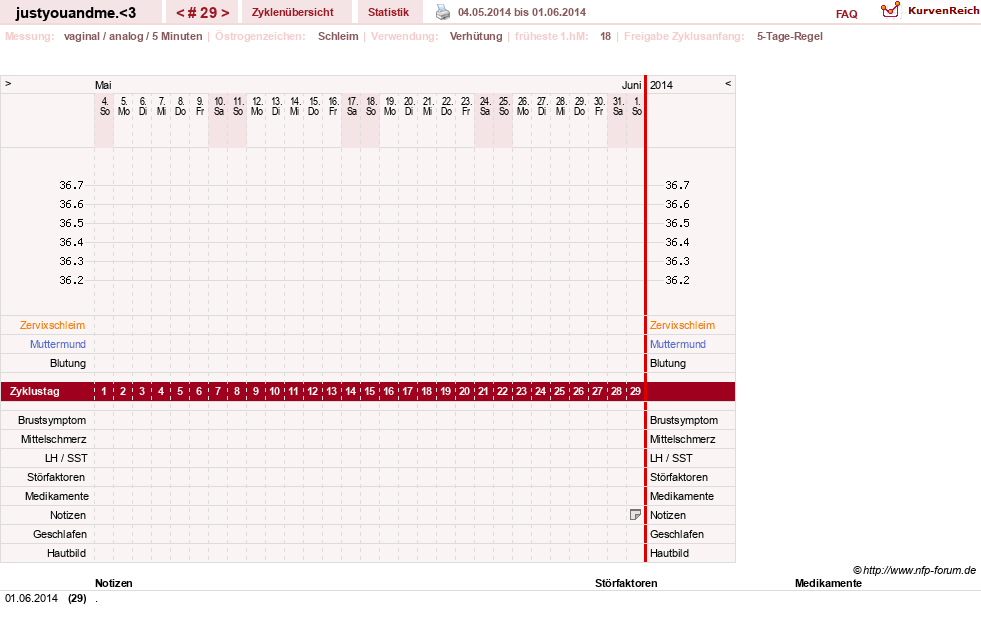Click the right Zervixschleim label
Screen dimensions: 981x622
pyautogui.click(x=682, y=325)
